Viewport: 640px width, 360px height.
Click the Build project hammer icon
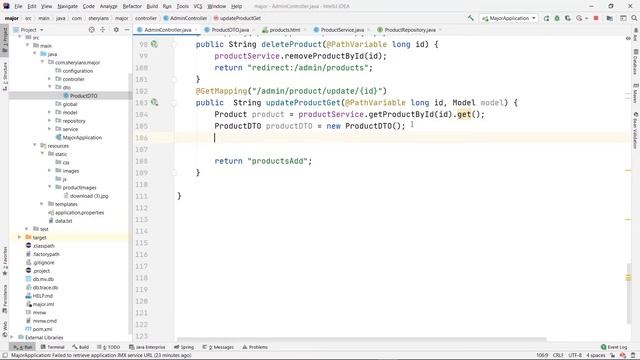(471, 18)
